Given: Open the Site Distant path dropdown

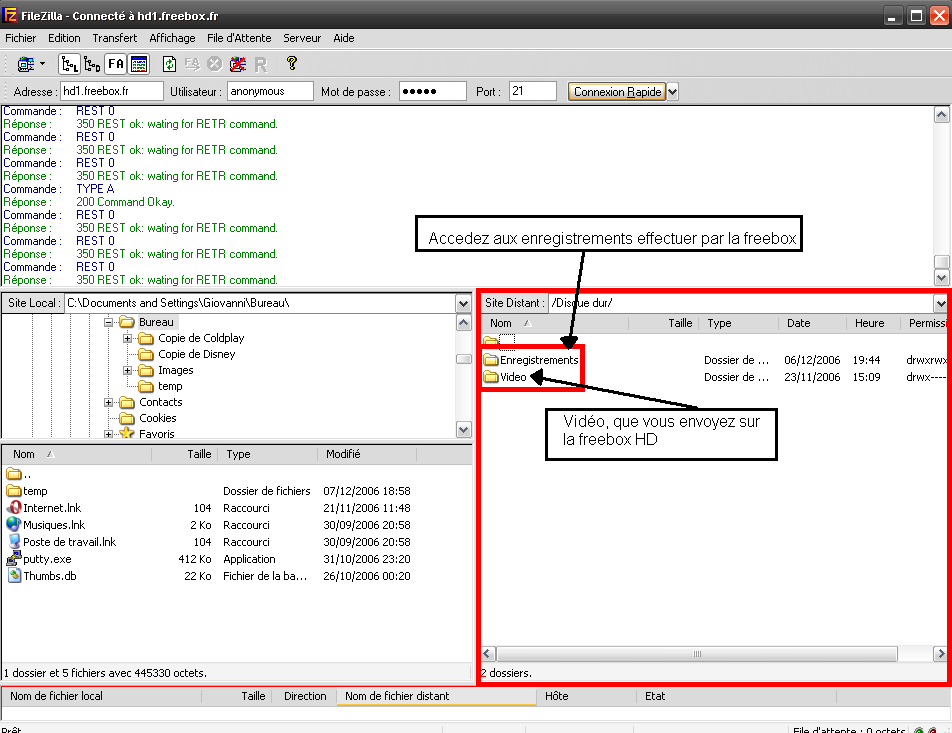Looking at the screenshot, I should point(940,303).
